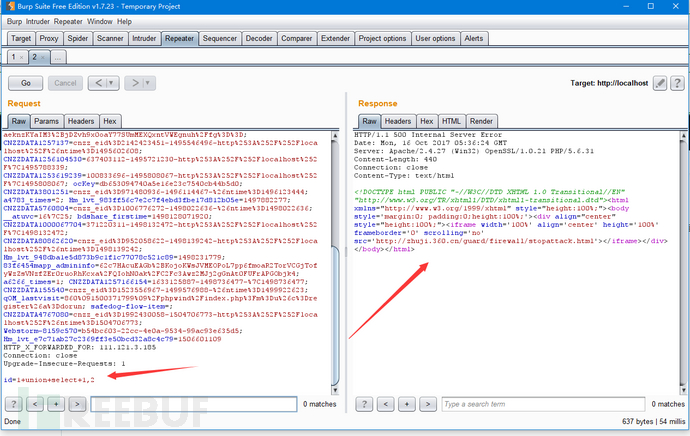Screen dimensions: 690x436
Task: Navigate back in request history
Action: (x=98, y=83)
